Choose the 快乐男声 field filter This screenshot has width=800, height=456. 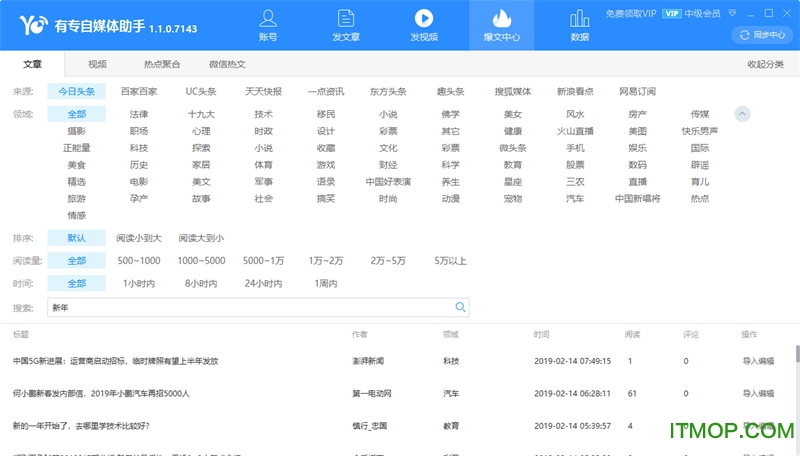click(x=699, y=131)
